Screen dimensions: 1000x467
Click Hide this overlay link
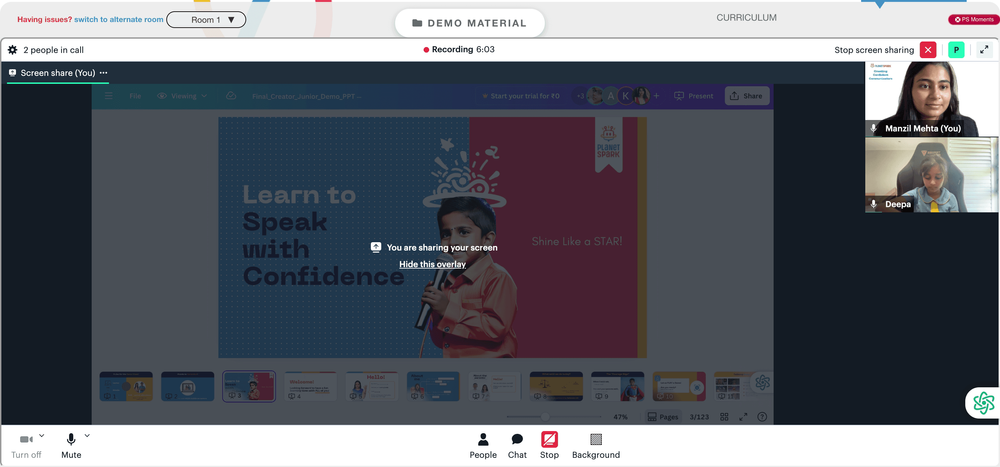coord(432,264)
